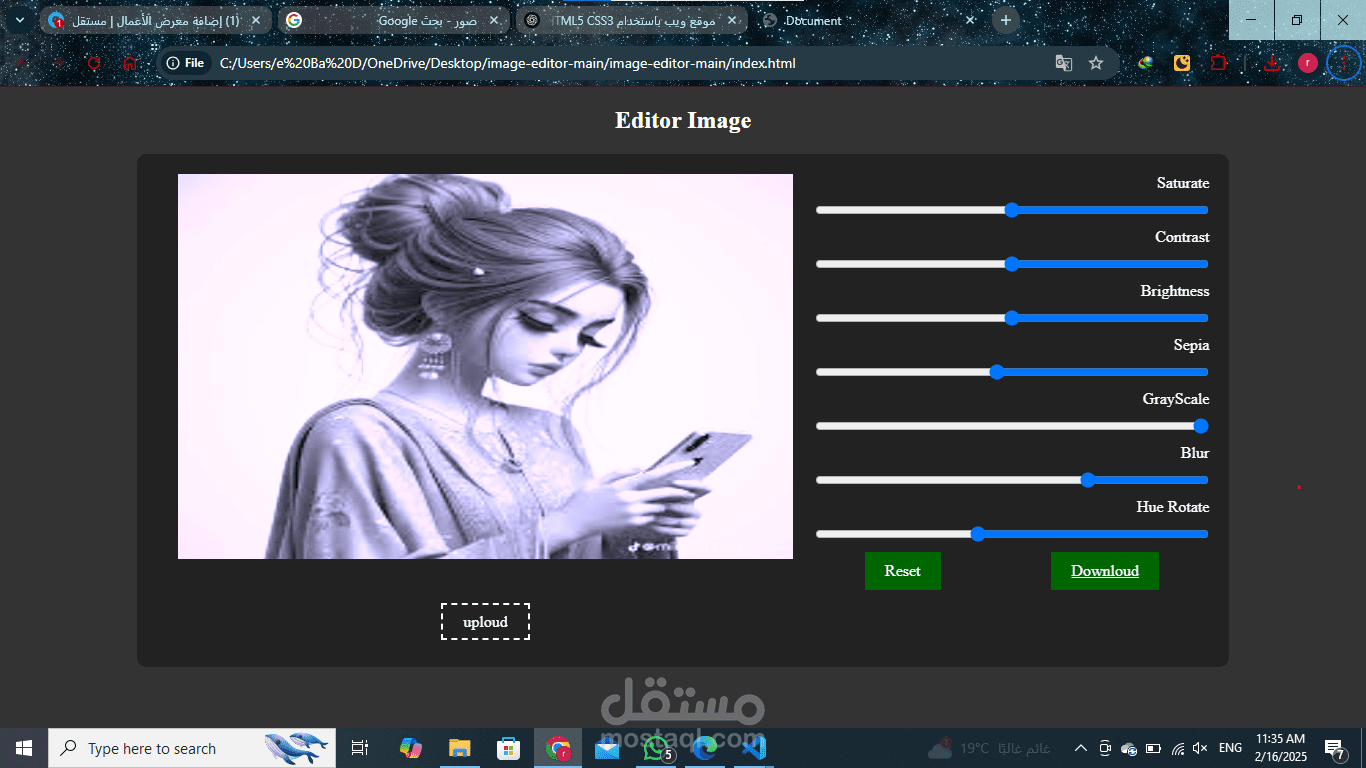Click the Editor Image heading

(x=683, y=121)
